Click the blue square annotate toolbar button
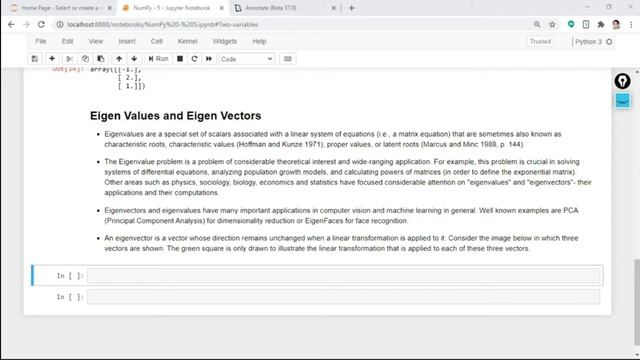This screenshot has width=640, height=360. [x=622, y=100]
